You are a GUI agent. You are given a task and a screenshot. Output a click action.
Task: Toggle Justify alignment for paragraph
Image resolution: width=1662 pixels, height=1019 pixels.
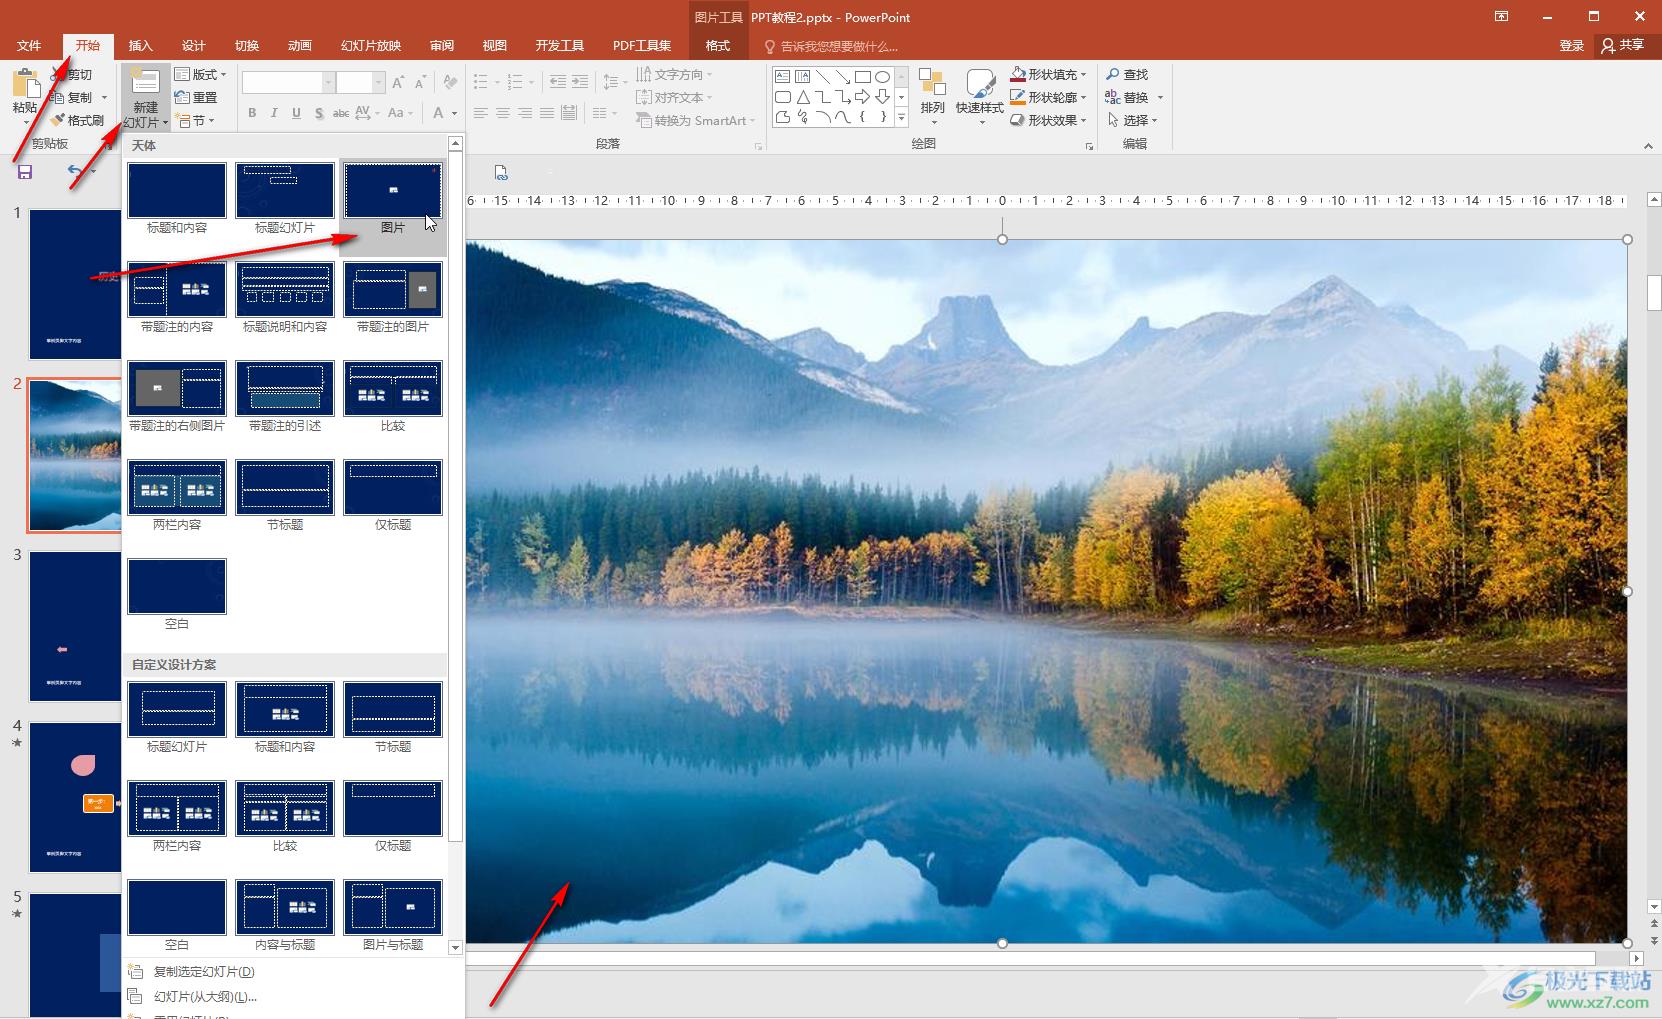pyautogui.click(x=547, y=113)
